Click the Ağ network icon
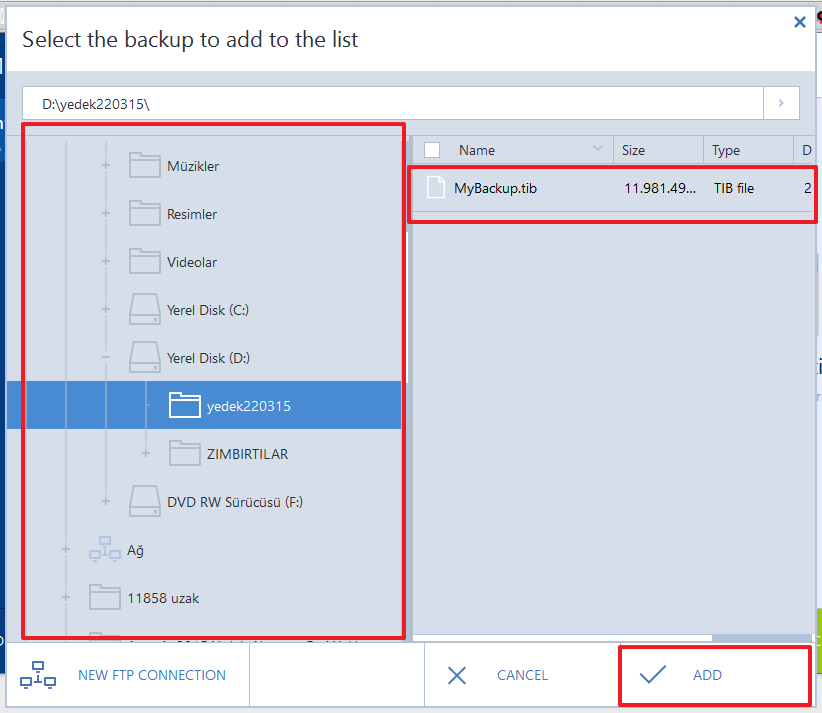 105,549
